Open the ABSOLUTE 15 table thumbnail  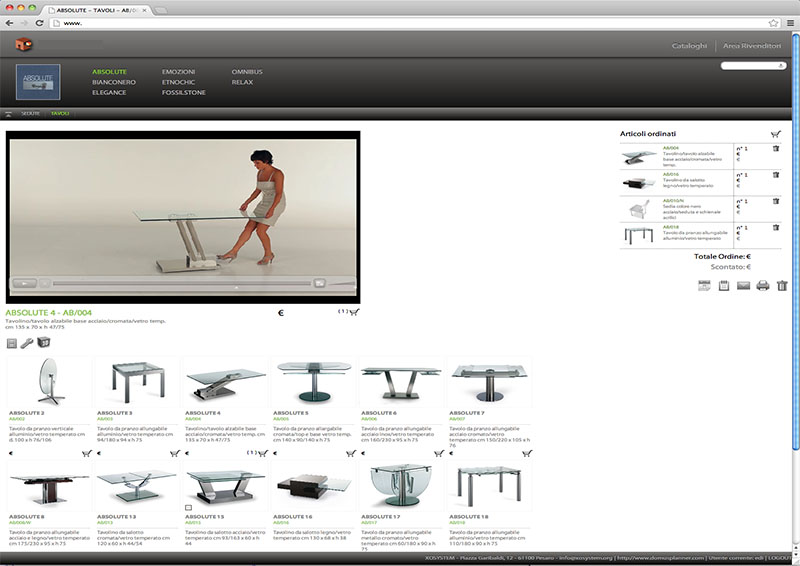tap(225, 486)
